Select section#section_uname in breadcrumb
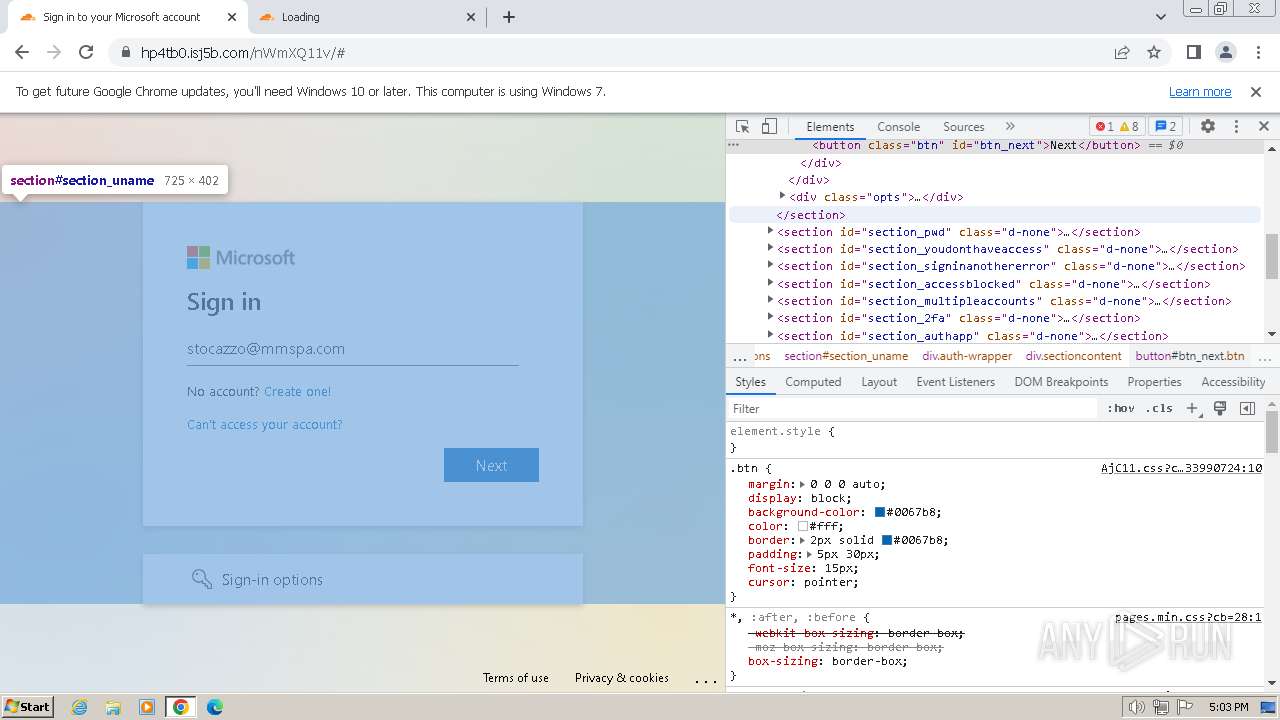The height and width of the screenshot is (720, 1280). click(x=846, y=355)
